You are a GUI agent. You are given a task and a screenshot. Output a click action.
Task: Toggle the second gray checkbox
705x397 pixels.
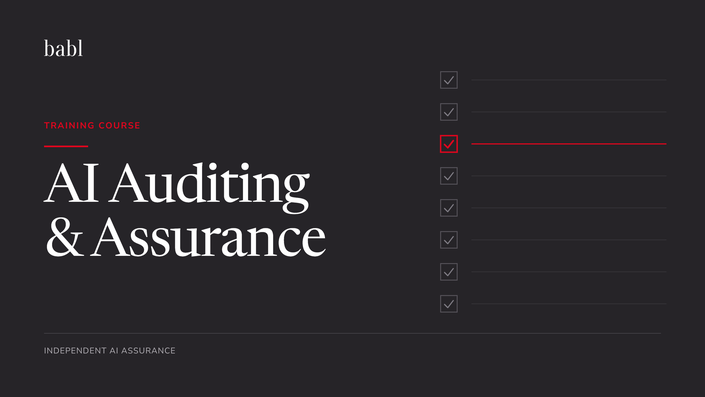click(x=449, y=112)
